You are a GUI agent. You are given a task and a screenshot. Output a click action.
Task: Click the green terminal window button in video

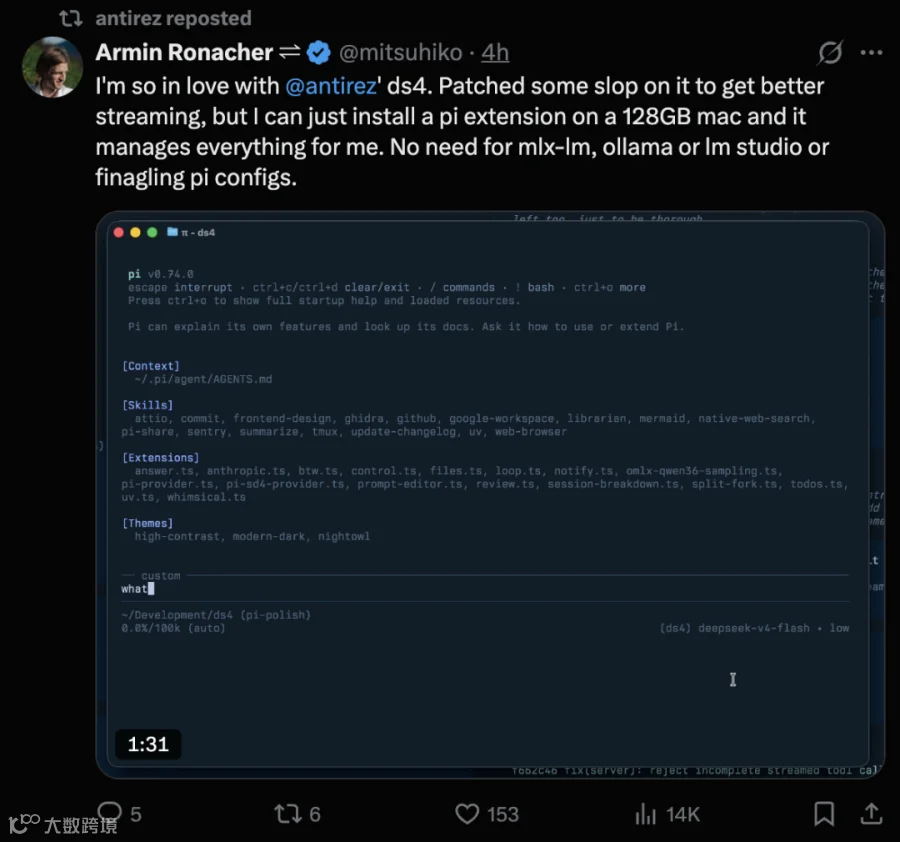click(152, 232)
